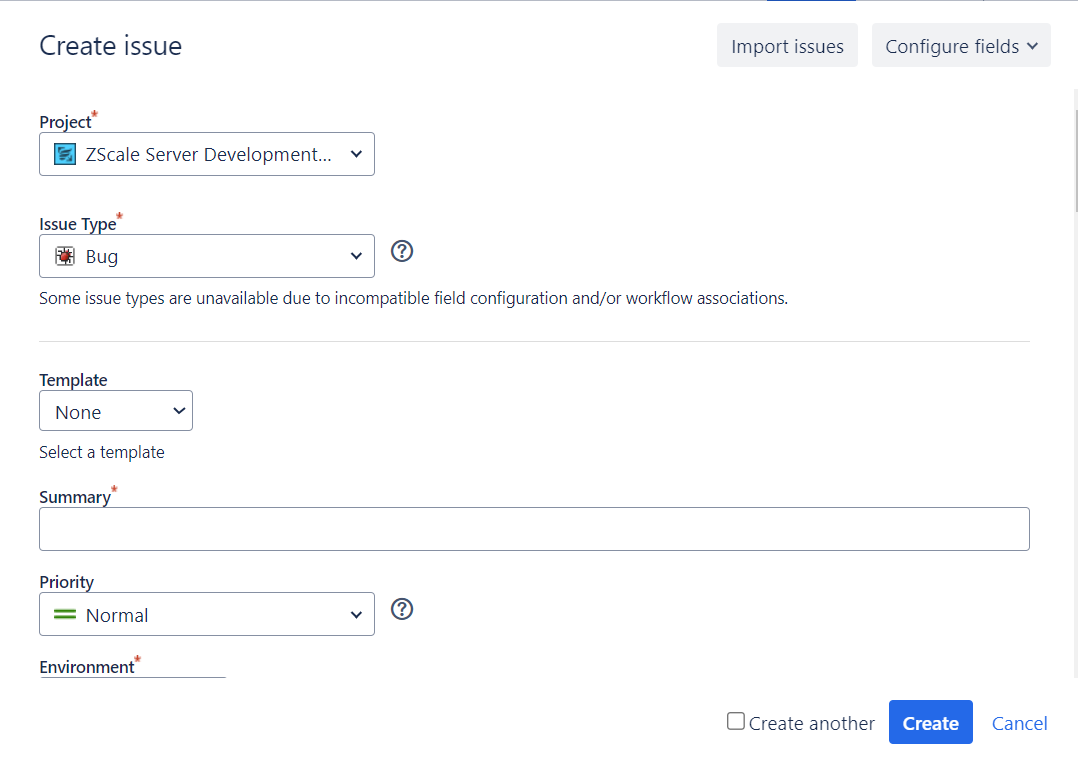Click the red bug icon in Issue Type

[x=65, y=256]
